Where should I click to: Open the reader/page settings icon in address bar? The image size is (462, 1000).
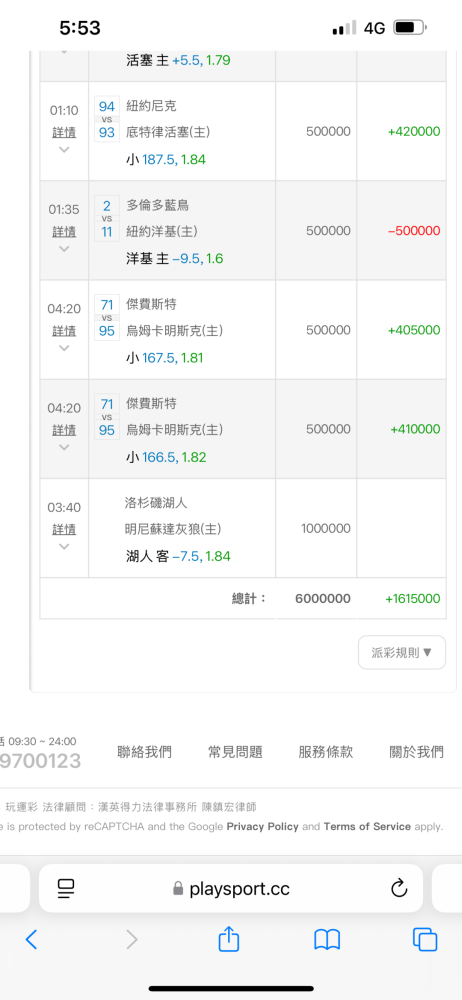(66, 888)
